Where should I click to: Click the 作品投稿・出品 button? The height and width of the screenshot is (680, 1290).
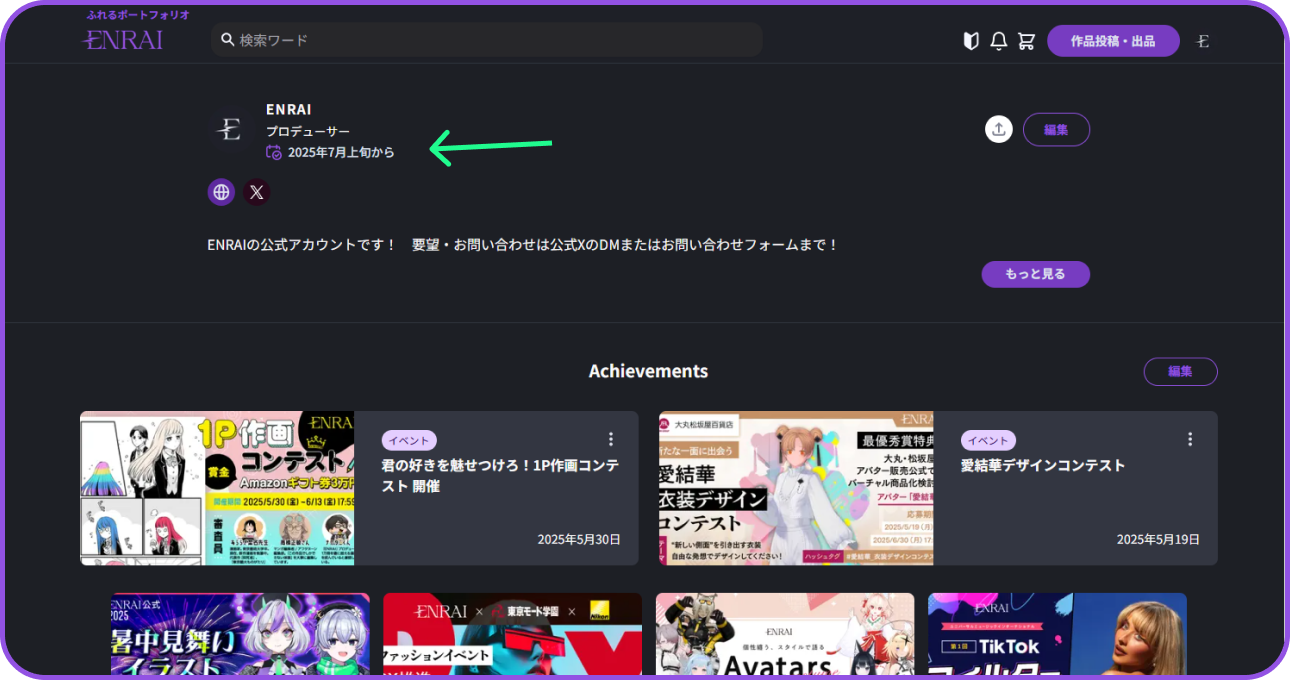click(1113, 41)
